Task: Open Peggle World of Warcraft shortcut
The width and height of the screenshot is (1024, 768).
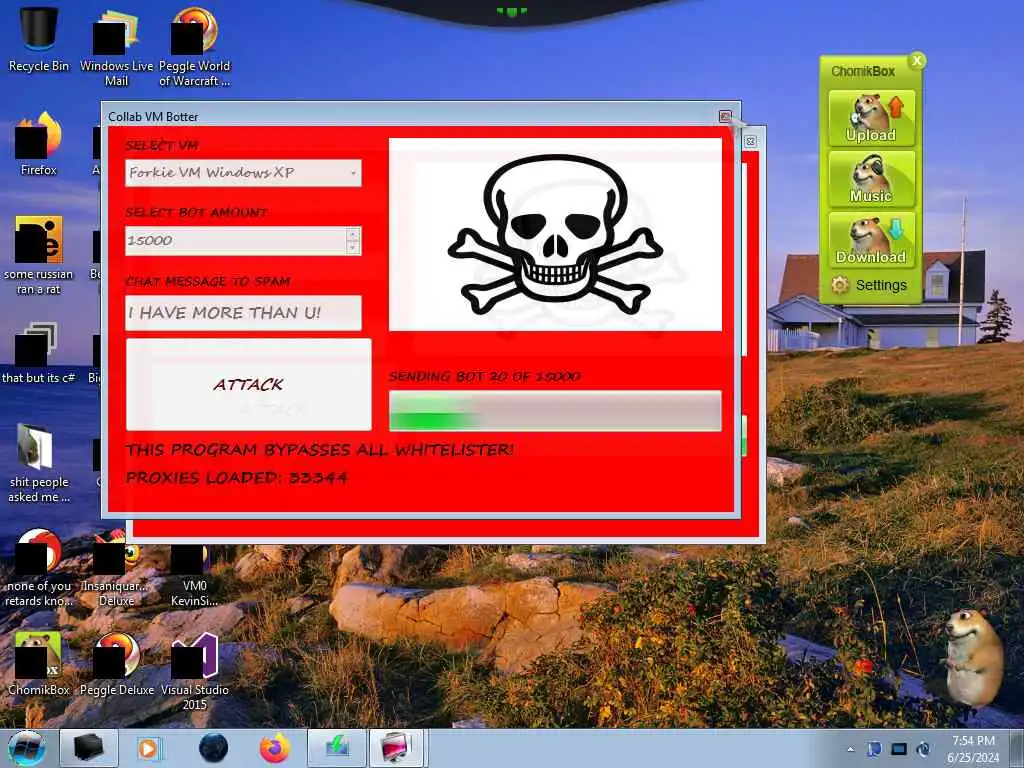Action: pos(195,47)
